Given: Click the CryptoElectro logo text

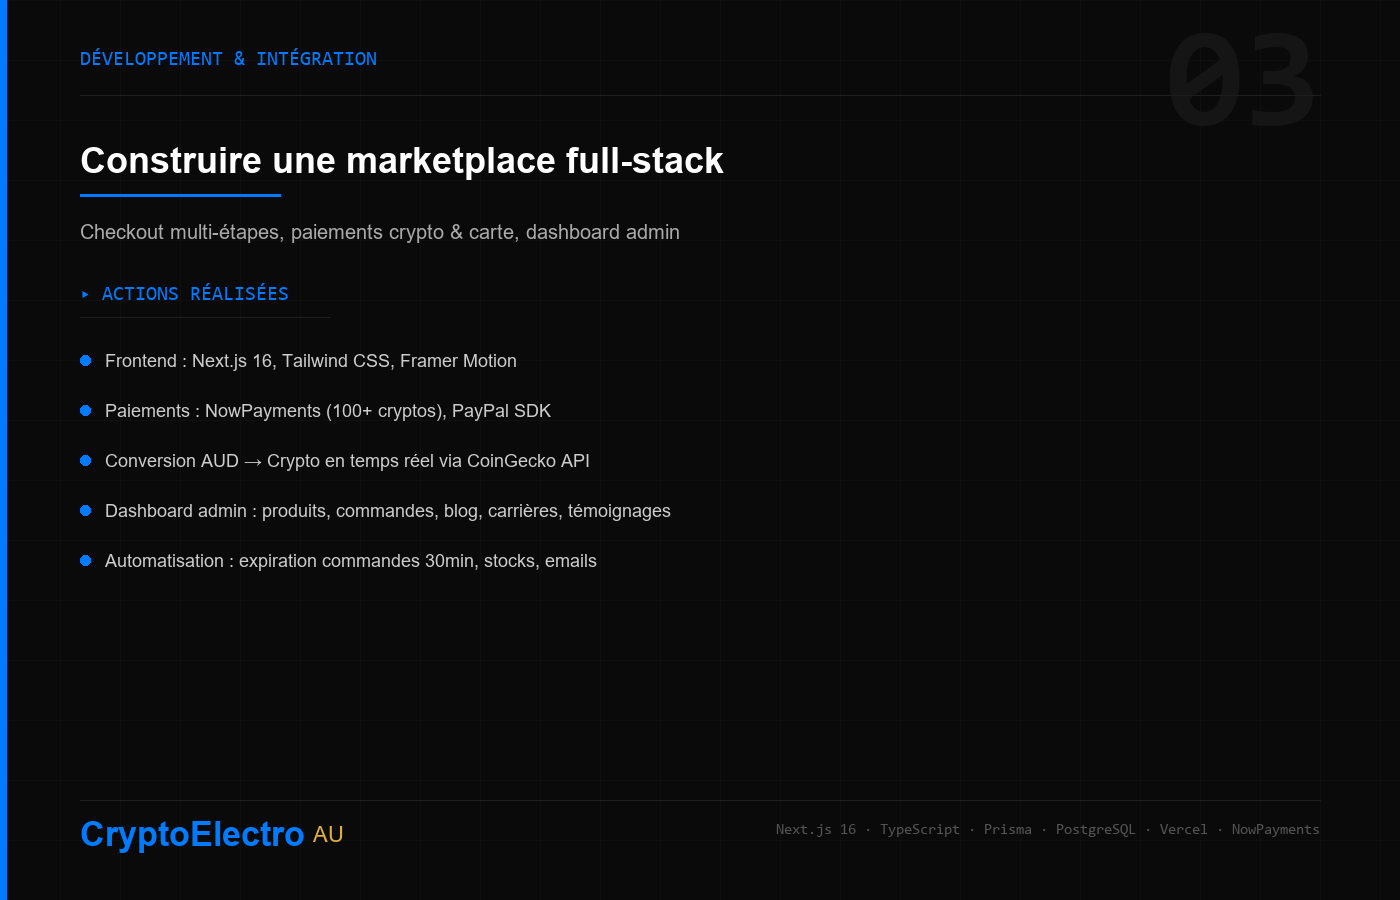Looking at the screenshot, I should point(192,834).
